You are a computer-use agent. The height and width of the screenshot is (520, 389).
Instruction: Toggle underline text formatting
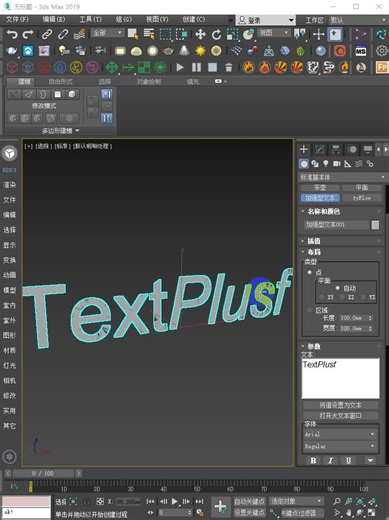click(x=348, y=460)
